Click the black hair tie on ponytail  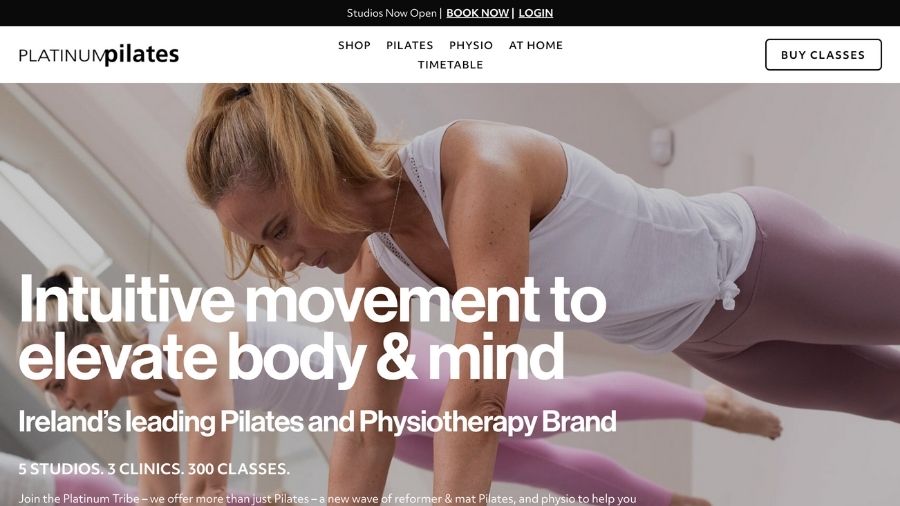(x=238, y=92)
